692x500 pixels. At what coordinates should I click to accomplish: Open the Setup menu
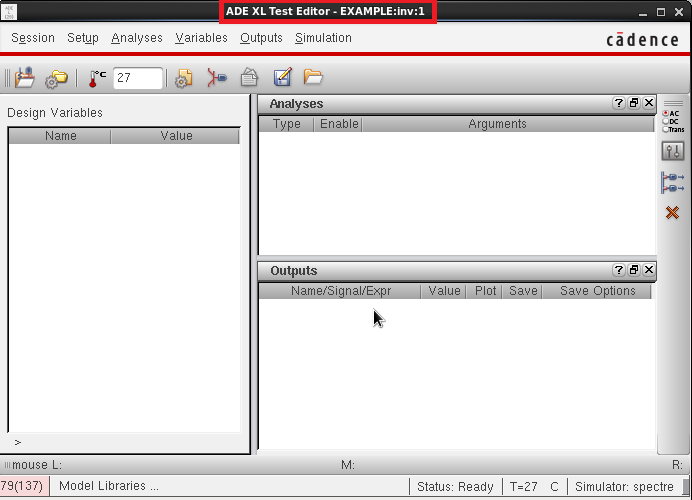pyautogui.click(x=83, y=38)
